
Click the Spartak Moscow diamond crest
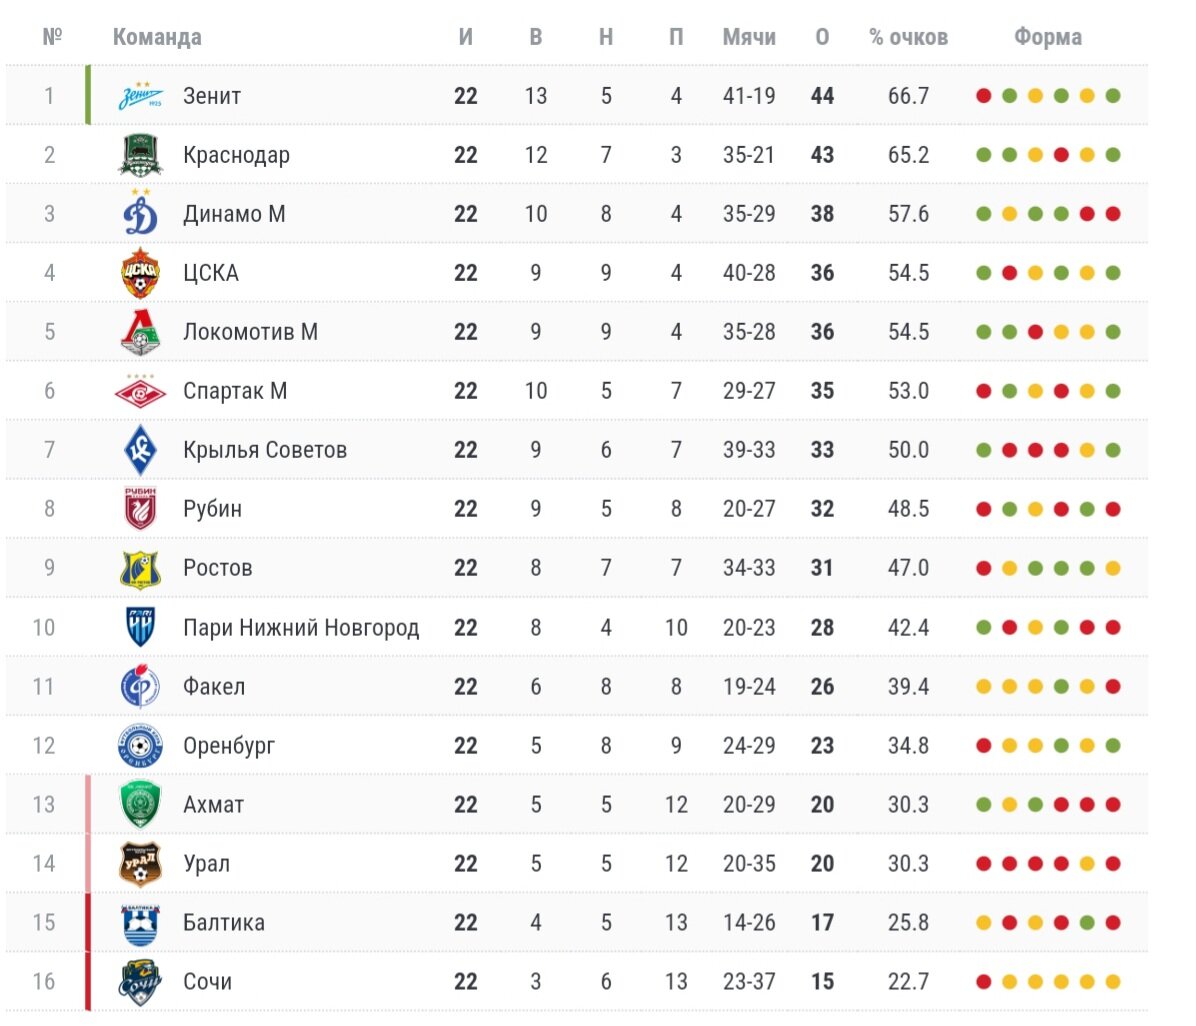pyautogui.click(x=140, y=391)
